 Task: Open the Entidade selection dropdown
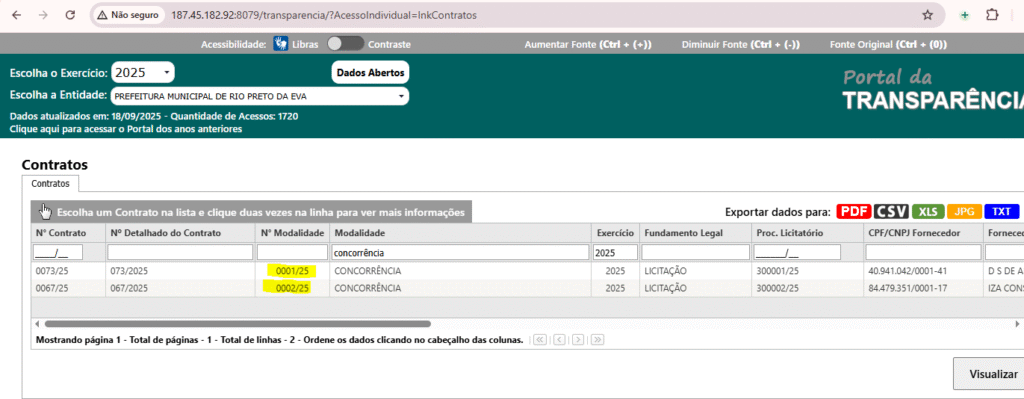[260, 97]
